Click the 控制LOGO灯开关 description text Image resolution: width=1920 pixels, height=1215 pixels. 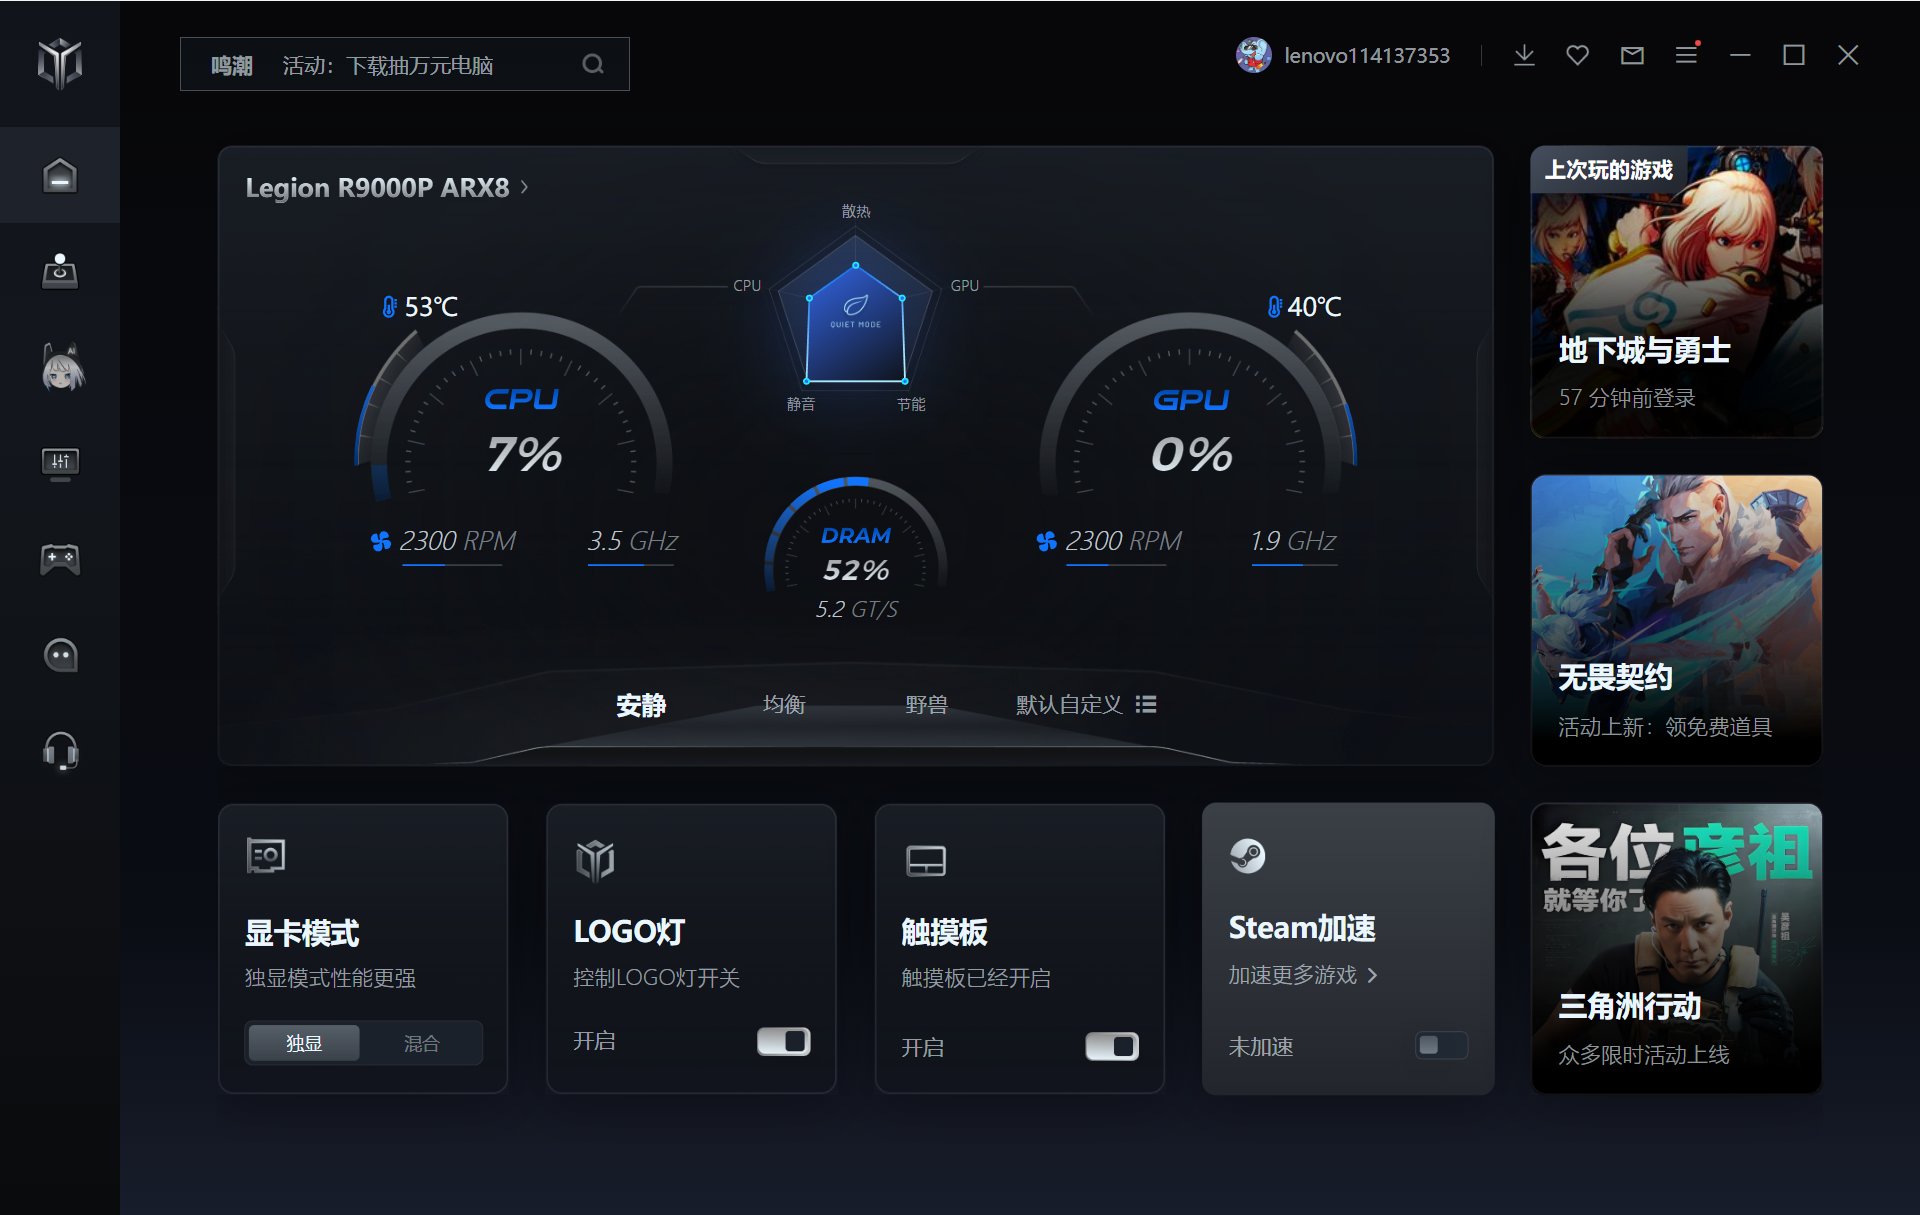(656, 978)
